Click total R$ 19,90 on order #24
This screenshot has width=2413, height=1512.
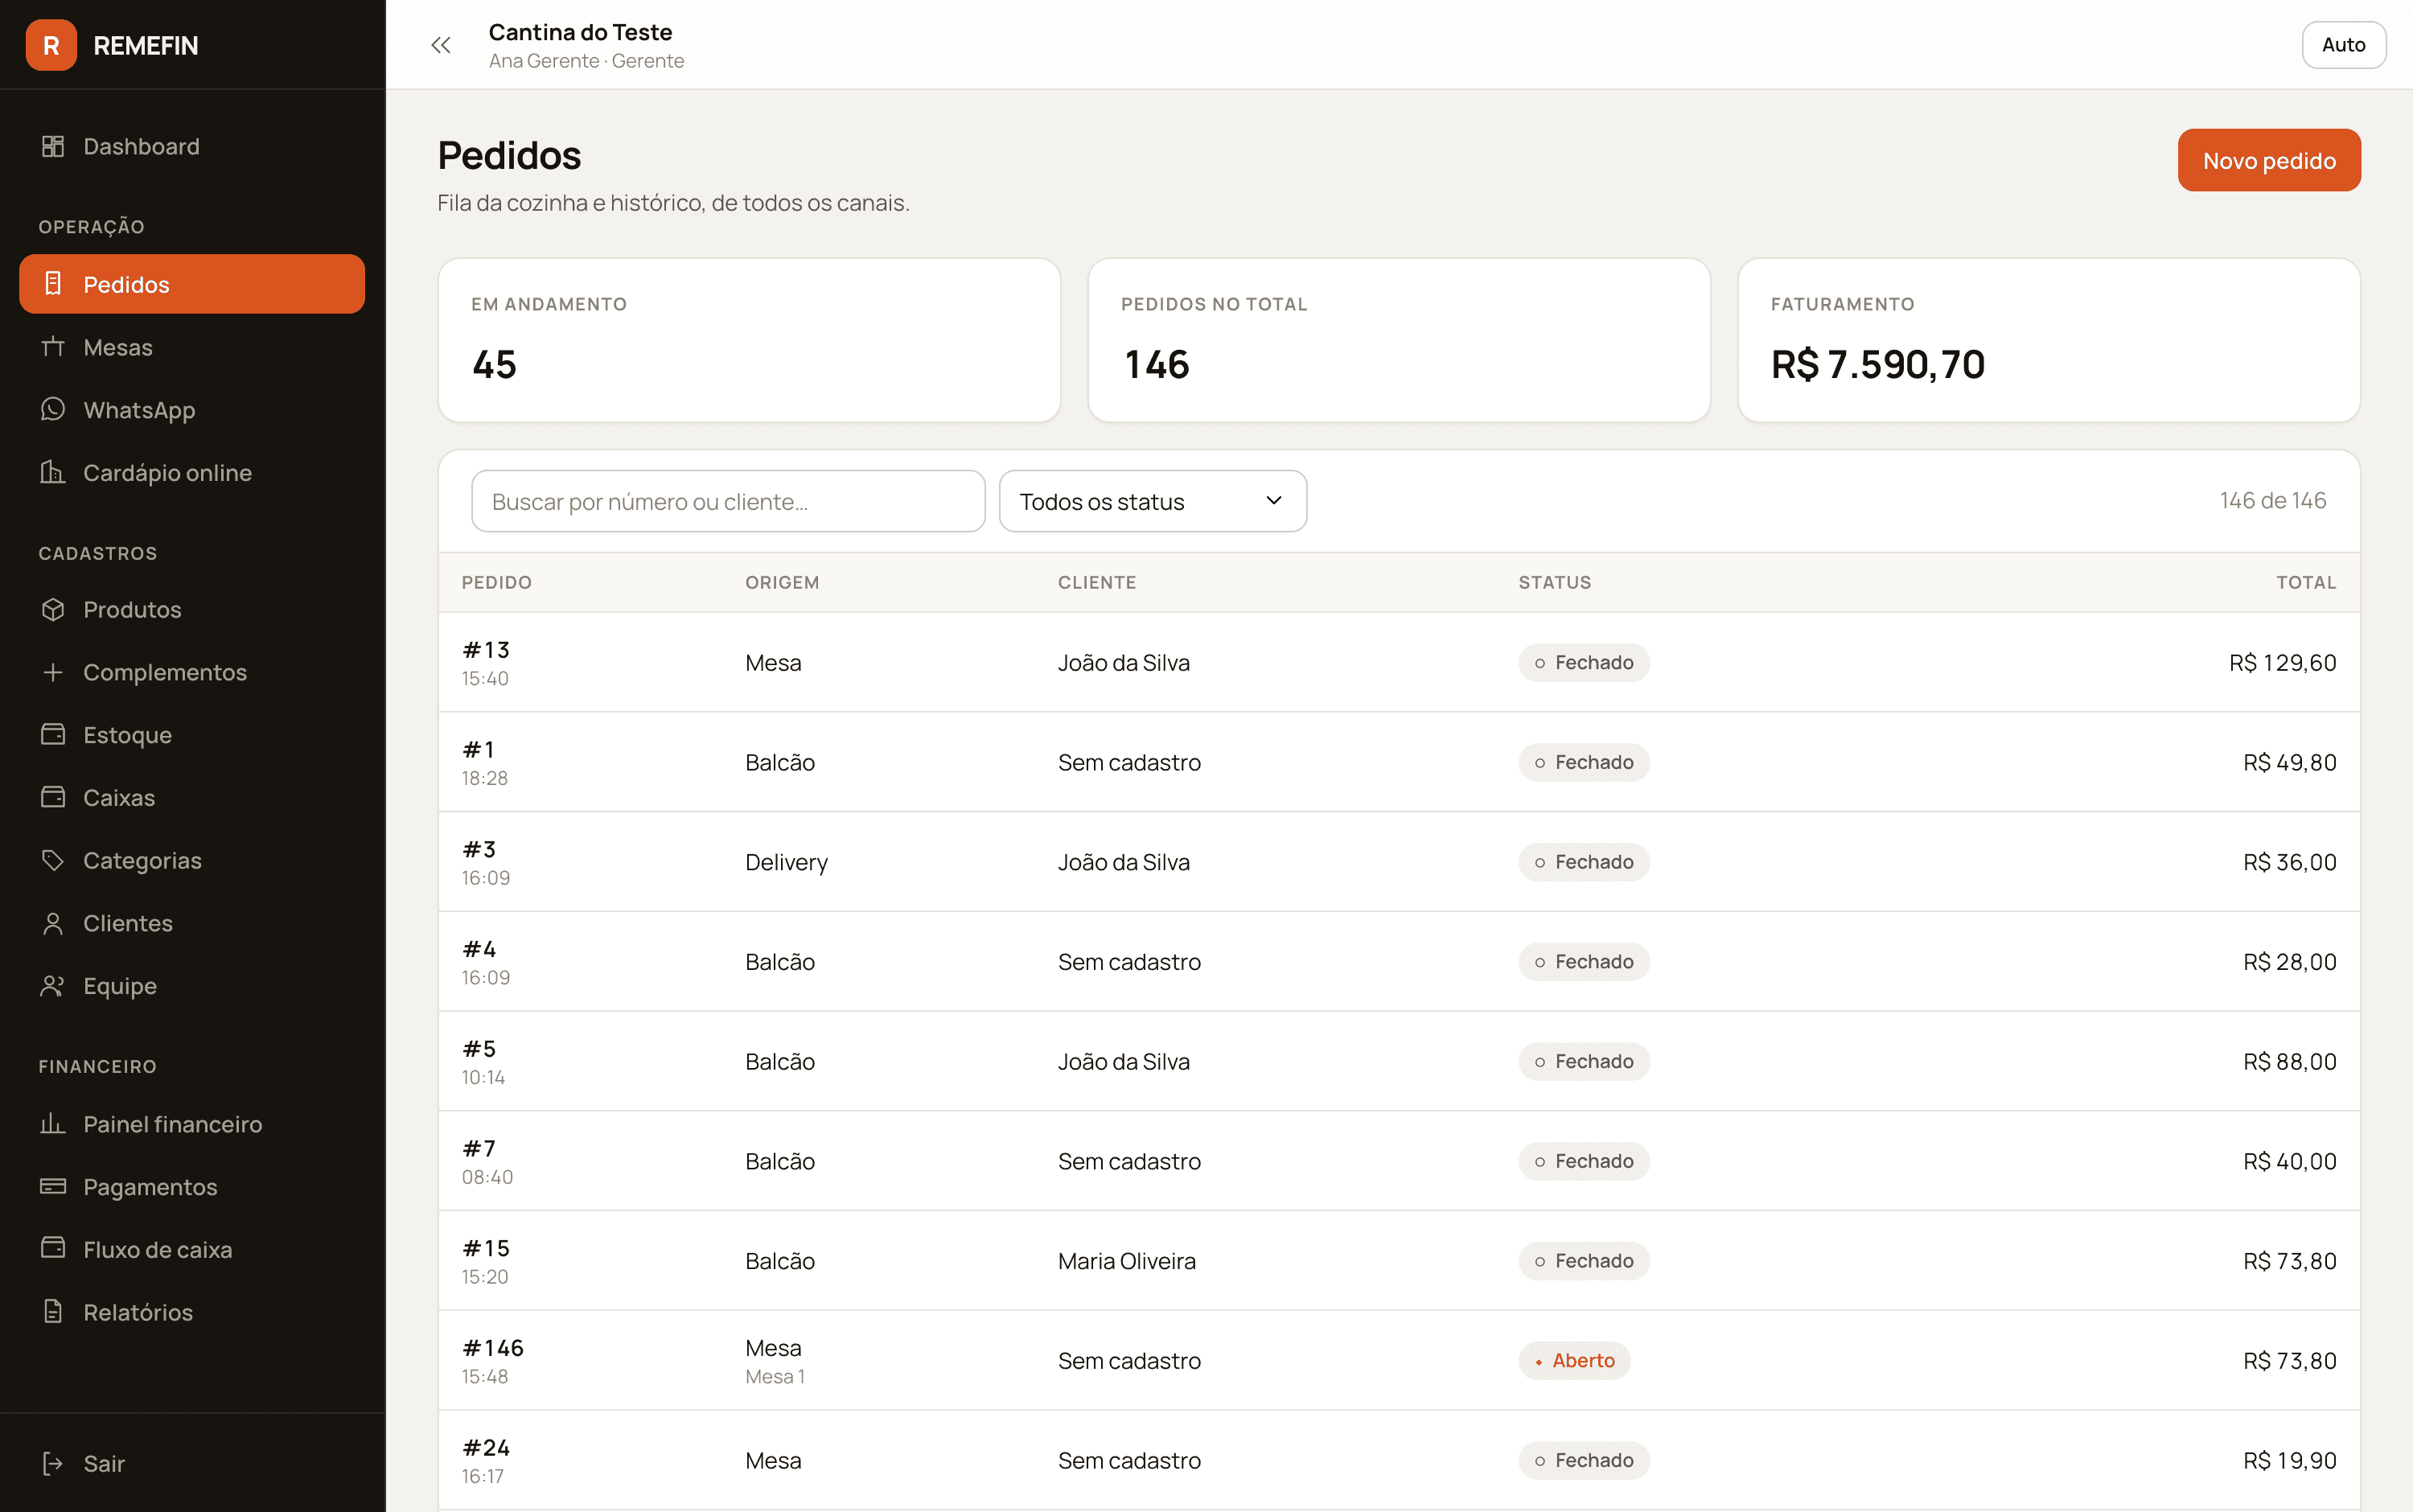2289,1460
